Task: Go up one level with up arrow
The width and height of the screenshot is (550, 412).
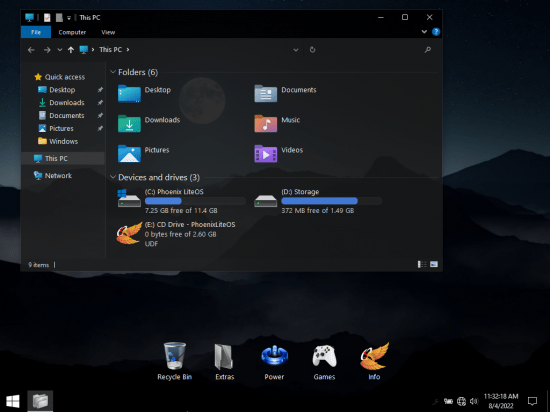Action: pos(71,50)
